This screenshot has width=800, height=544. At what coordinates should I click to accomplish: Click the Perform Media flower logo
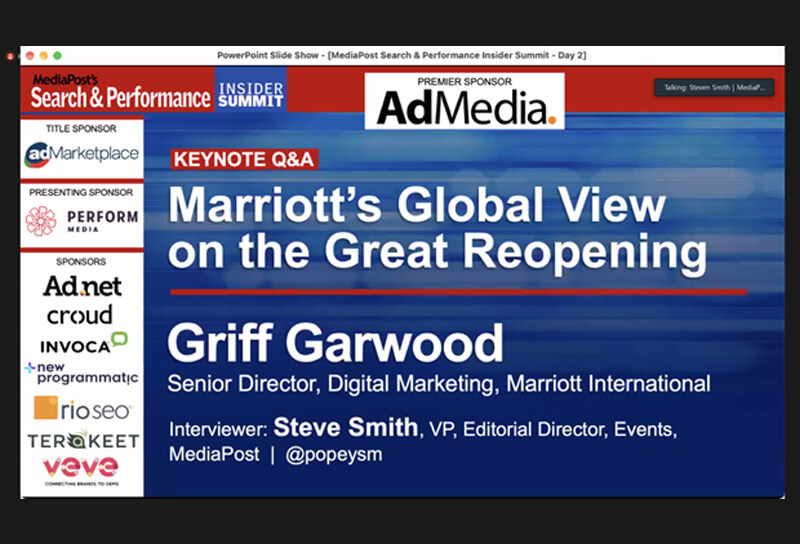pos(41,221)
